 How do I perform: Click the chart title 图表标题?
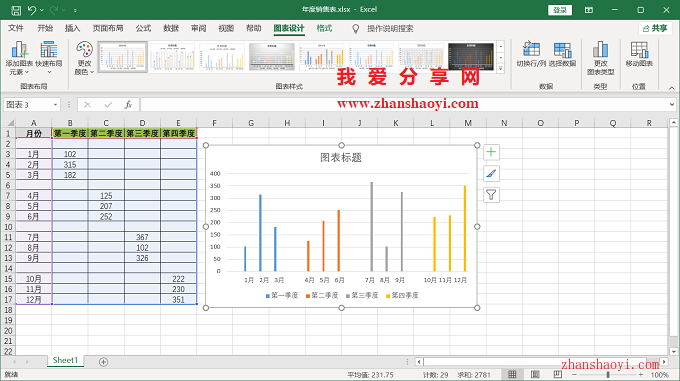[341, 158]
